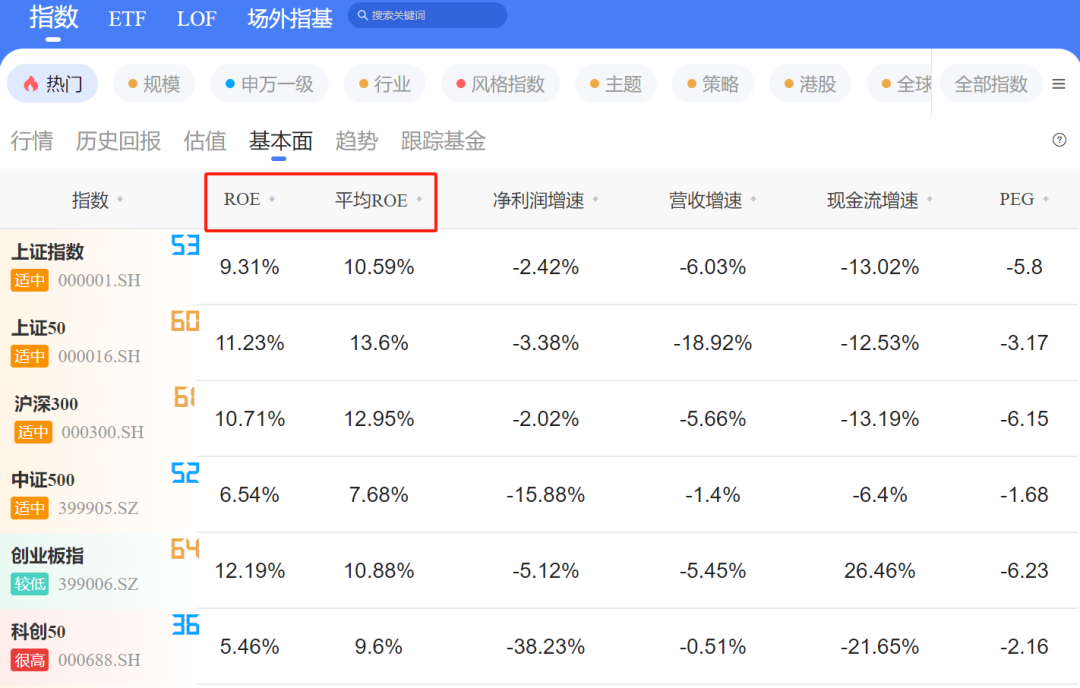This screenshot has height=688, width=1080.
Task: Click 营收增速 value -1.4% for 中证500
Action: coord(712,494)
